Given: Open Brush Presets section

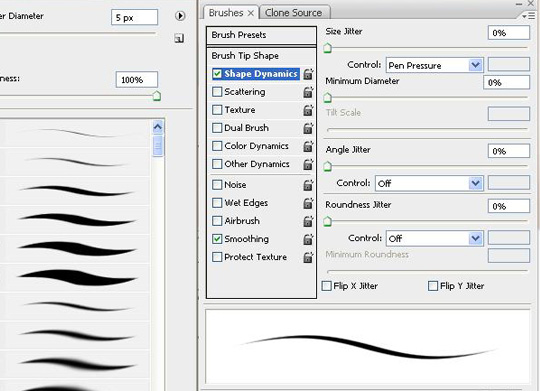Looking at the screenshot, I should [261, 35].
